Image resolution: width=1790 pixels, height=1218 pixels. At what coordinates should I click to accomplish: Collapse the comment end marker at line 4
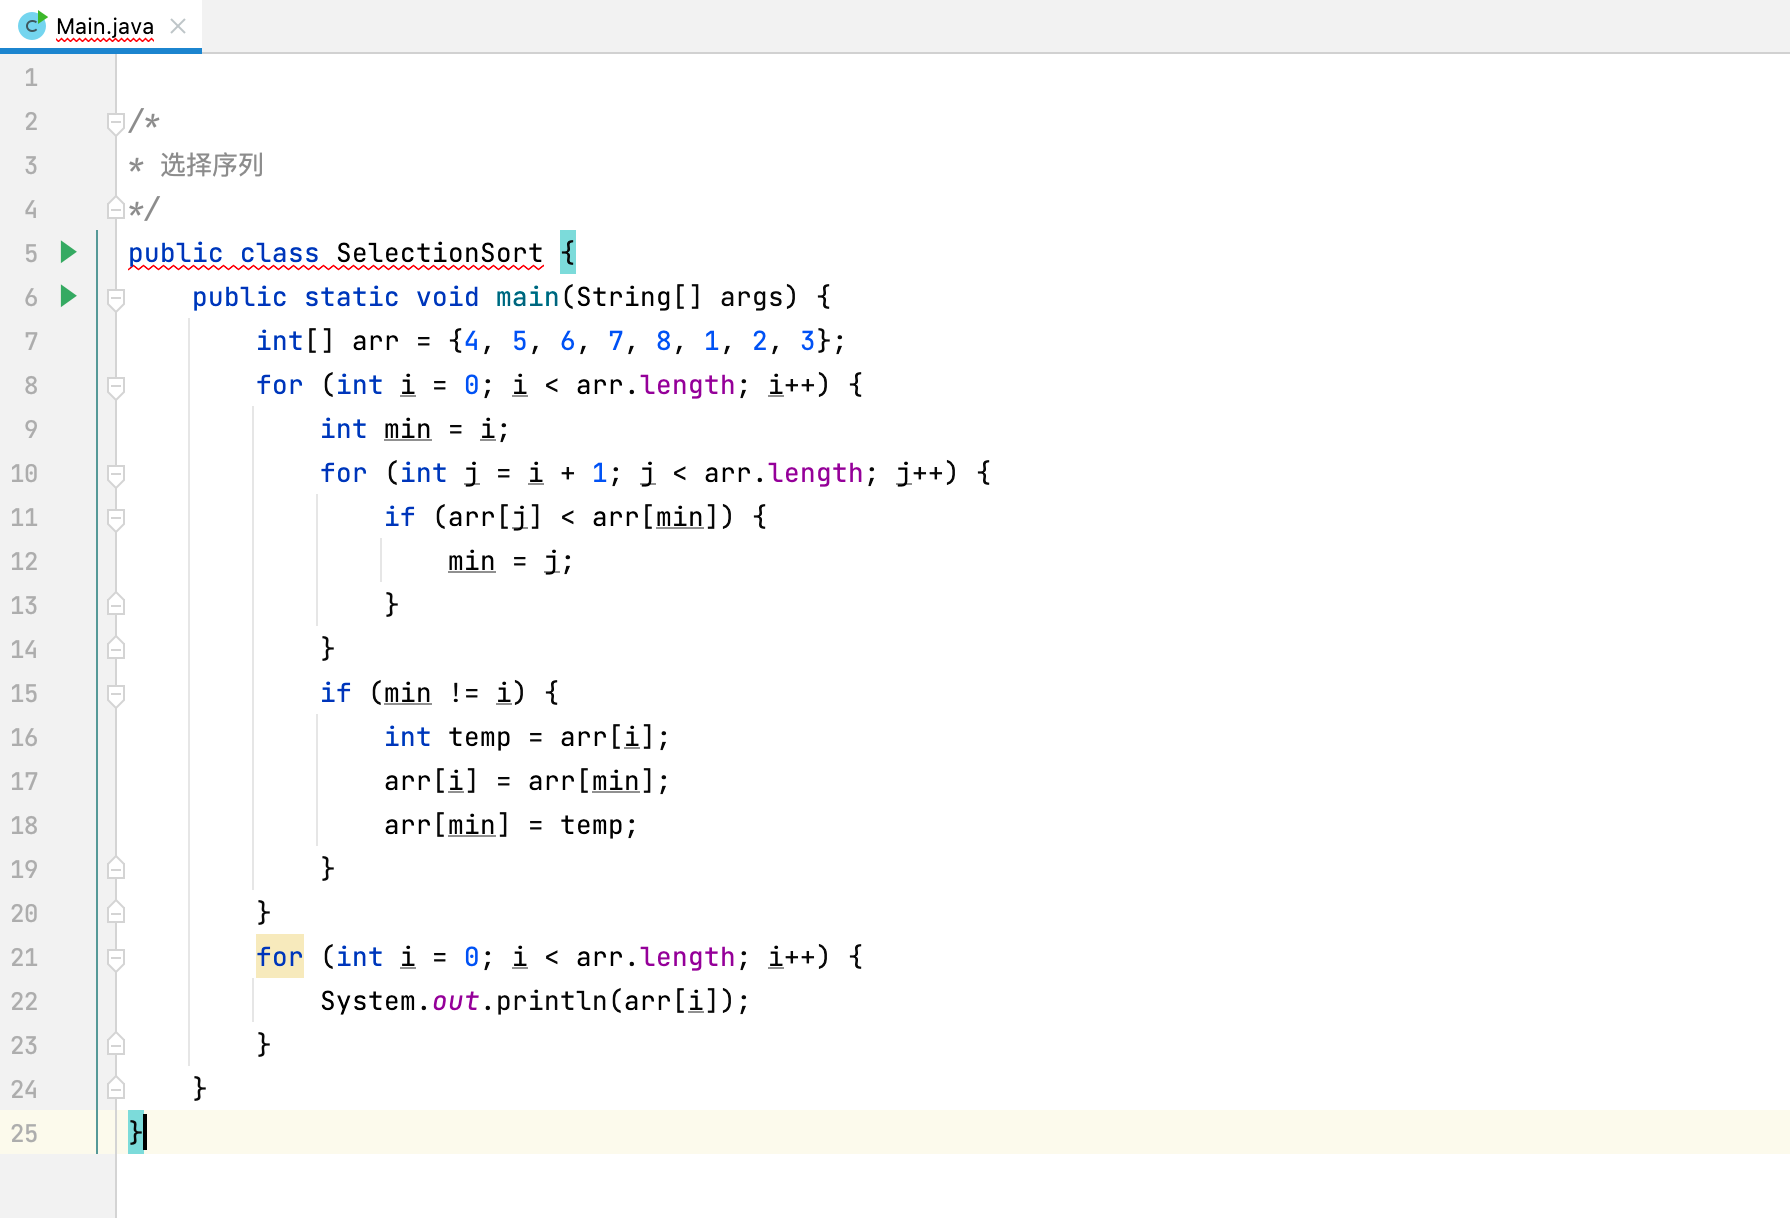pyautogui.click(x=116, y=208)
